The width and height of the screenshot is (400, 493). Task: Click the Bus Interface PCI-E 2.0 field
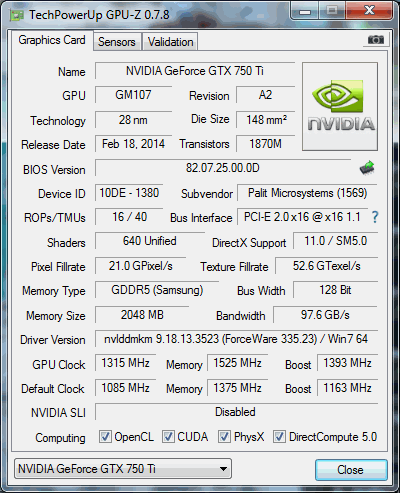(x=302, y=217)
